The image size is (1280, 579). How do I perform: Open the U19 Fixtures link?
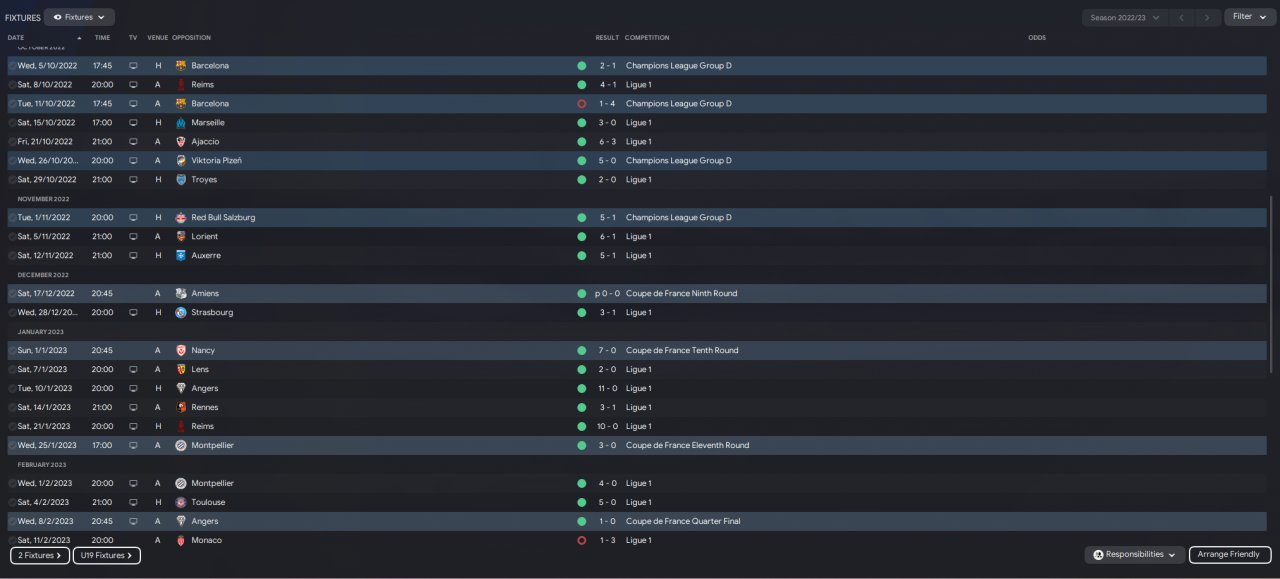[106, 555]
